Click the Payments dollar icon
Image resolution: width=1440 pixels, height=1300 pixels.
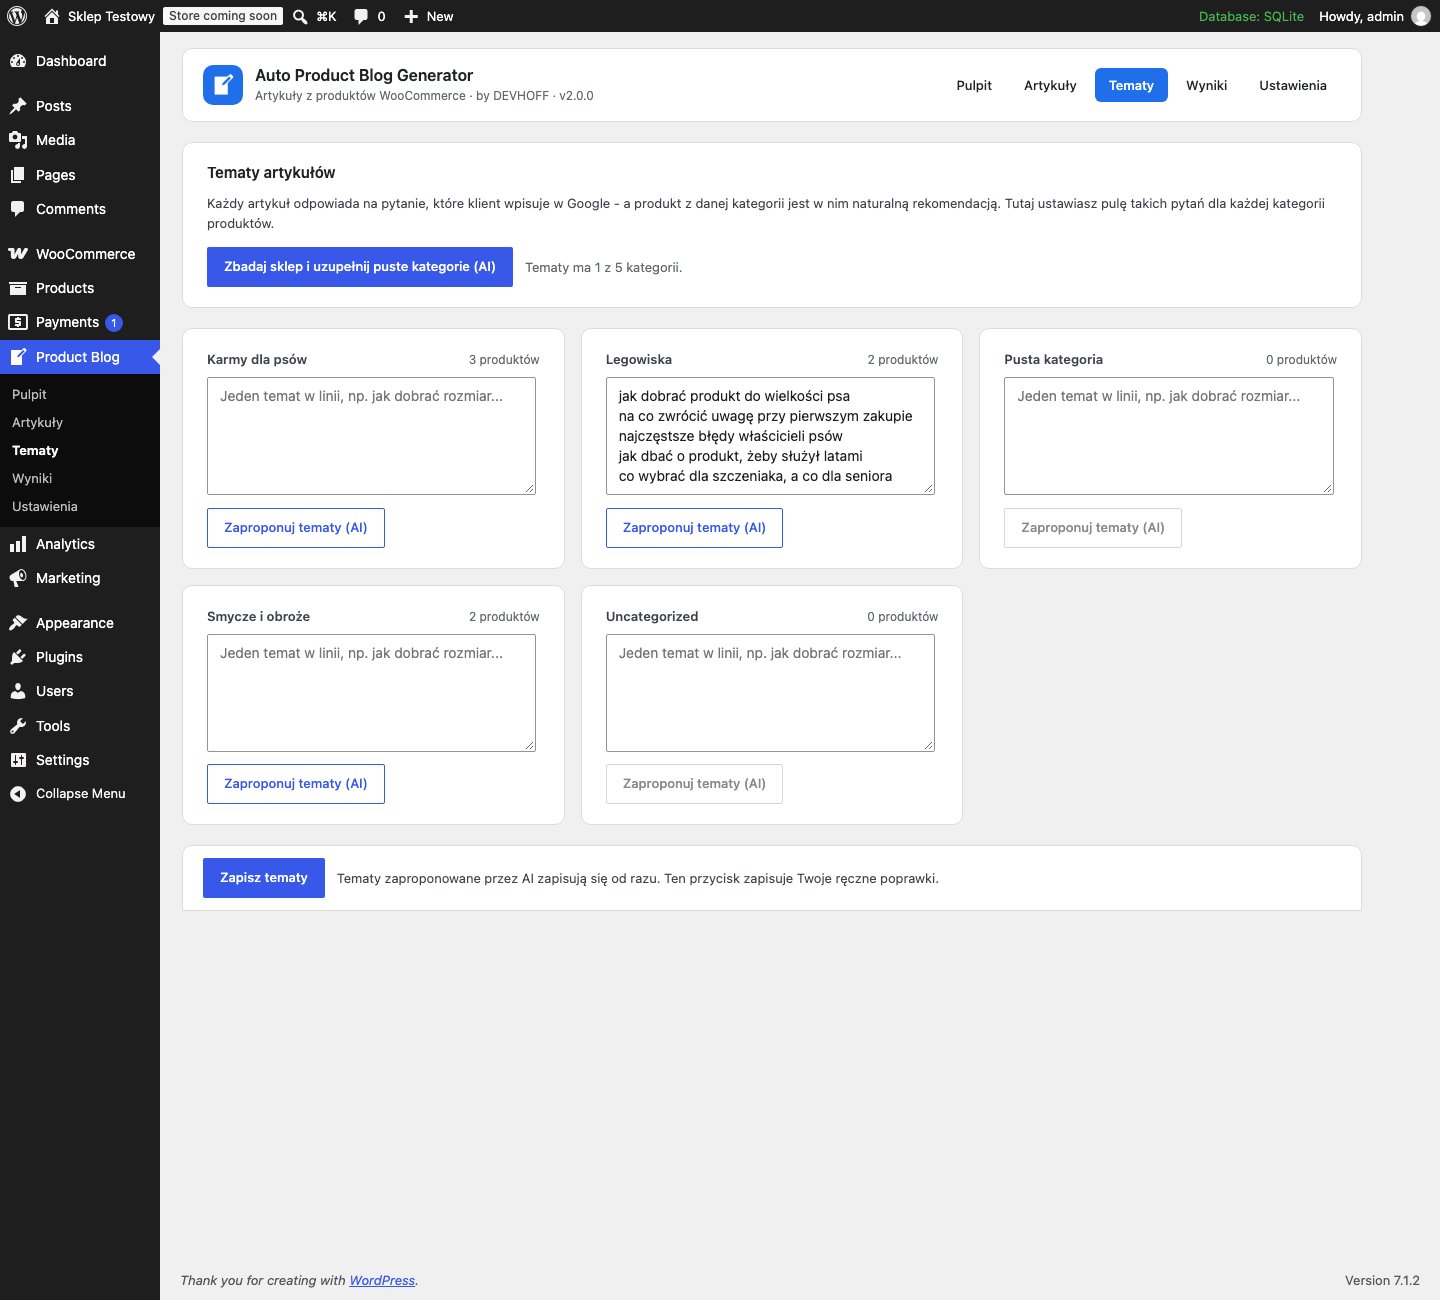click(x=18, y=322)
